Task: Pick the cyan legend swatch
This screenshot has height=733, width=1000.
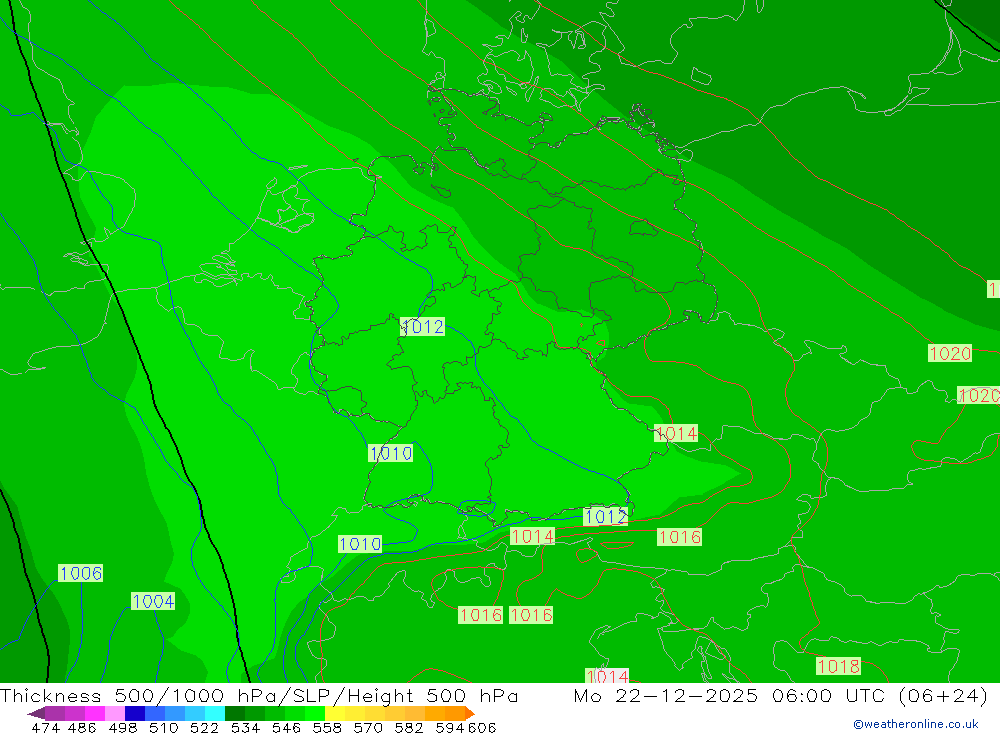Action: tap(215, 713)
